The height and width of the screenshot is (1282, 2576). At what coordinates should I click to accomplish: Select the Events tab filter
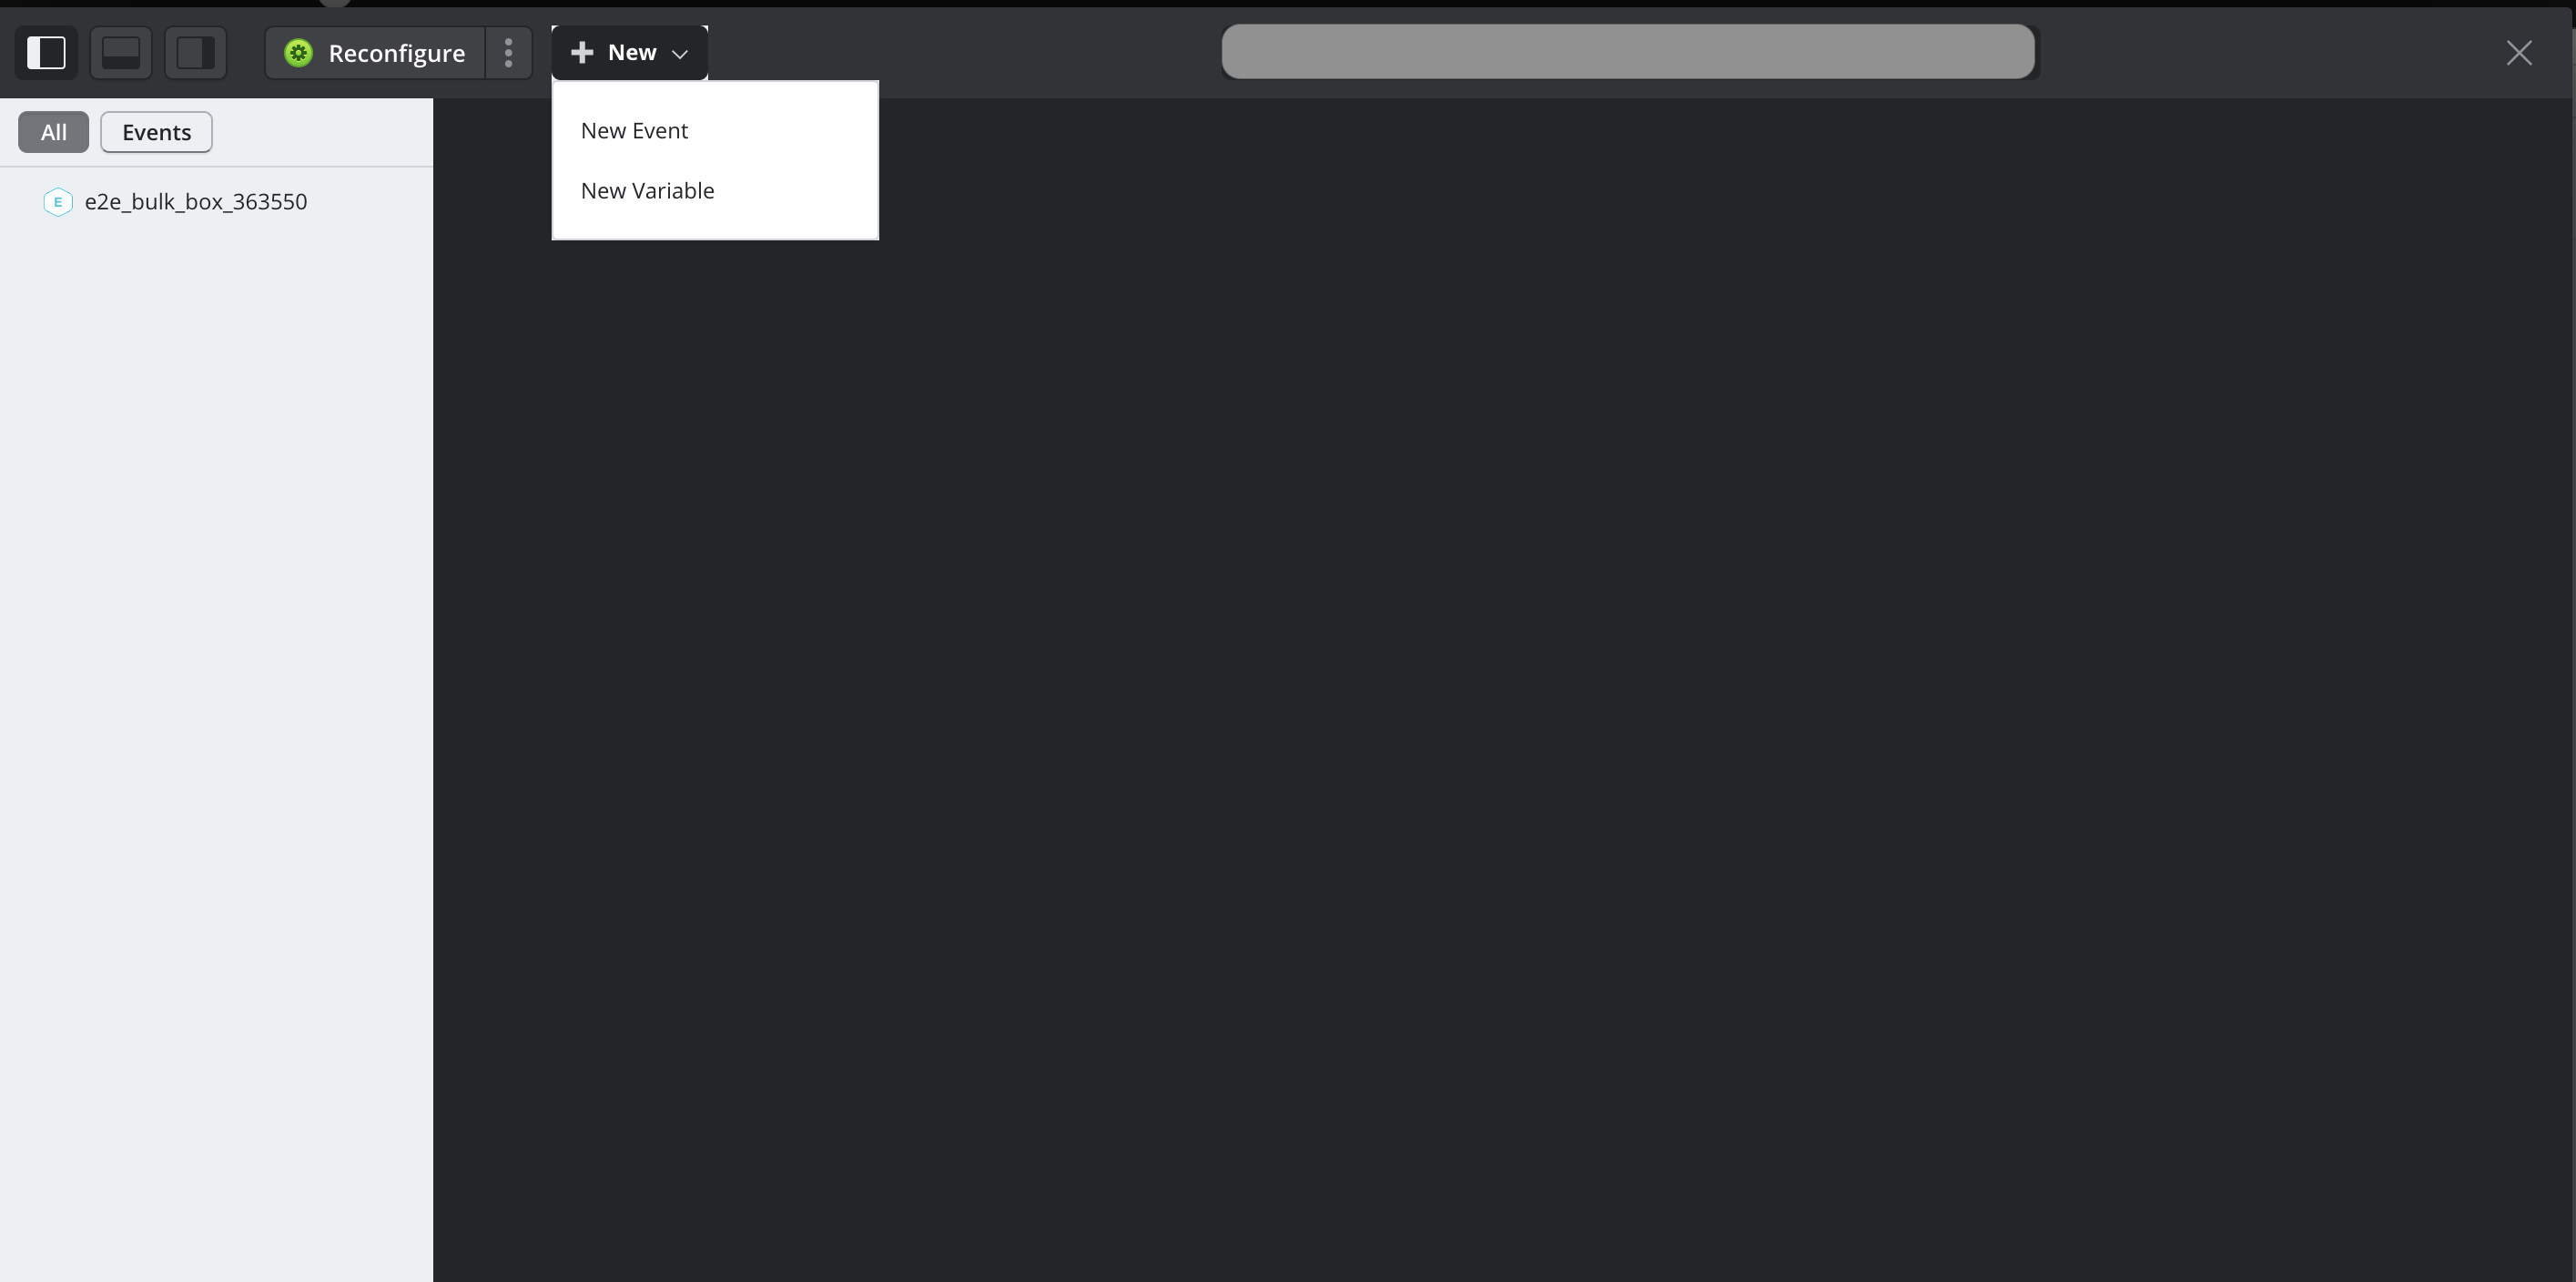click(156, 131)
